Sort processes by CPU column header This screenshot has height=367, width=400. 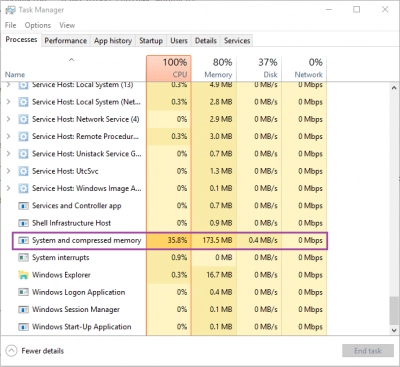coord(169,68)
